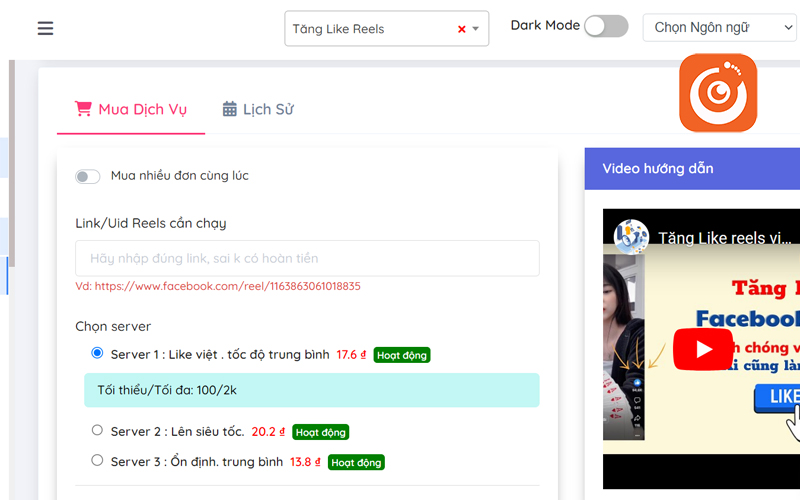Enable Mua nhiều đơn cùng lúc switch
This screenshot has height=500, width=800.
[x=88, y=177]
